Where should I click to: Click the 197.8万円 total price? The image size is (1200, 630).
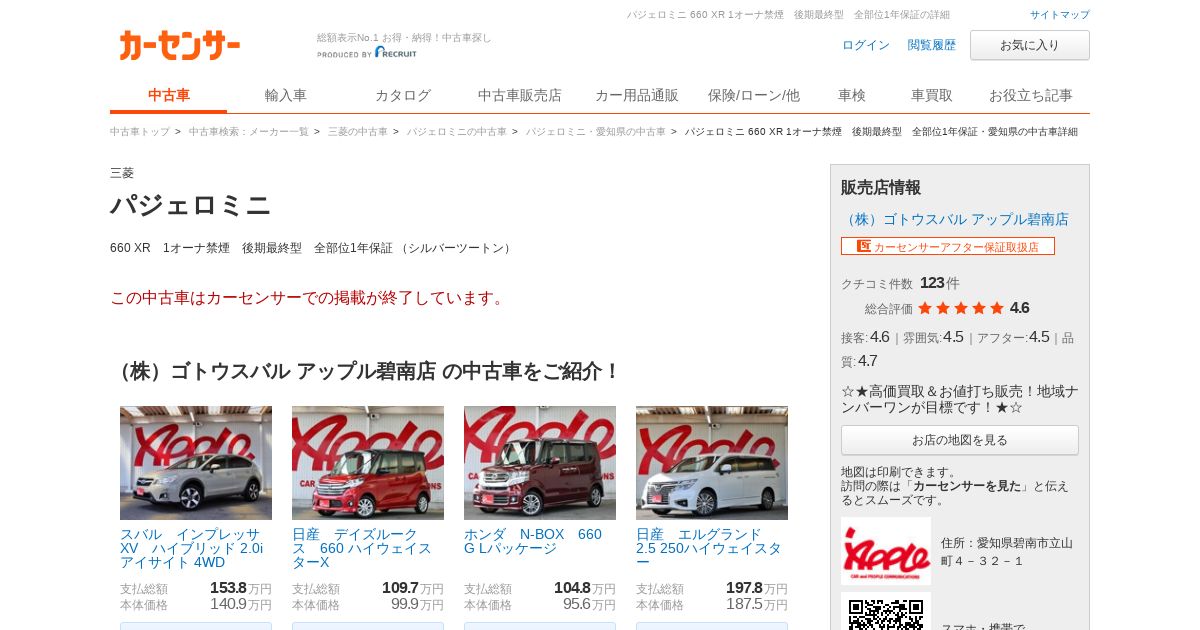tap(756, 588)
